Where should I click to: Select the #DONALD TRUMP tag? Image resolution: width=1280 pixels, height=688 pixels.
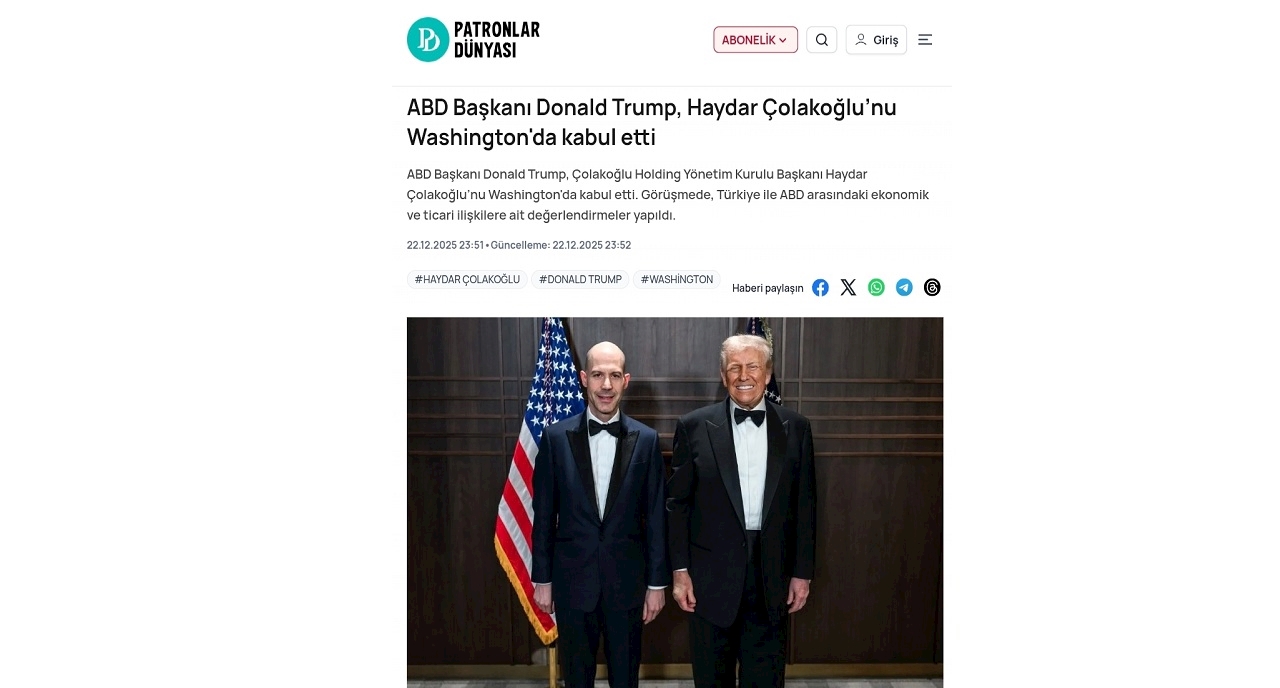click(580, 280)
